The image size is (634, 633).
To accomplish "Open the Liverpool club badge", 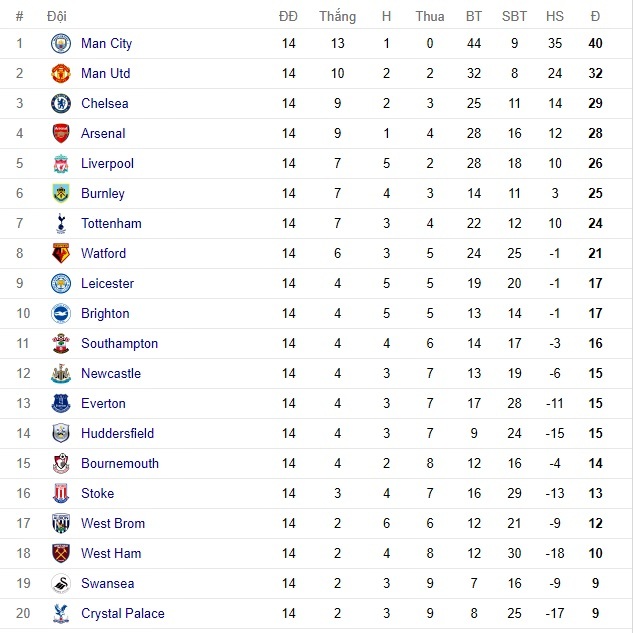I will pos(62,164).
